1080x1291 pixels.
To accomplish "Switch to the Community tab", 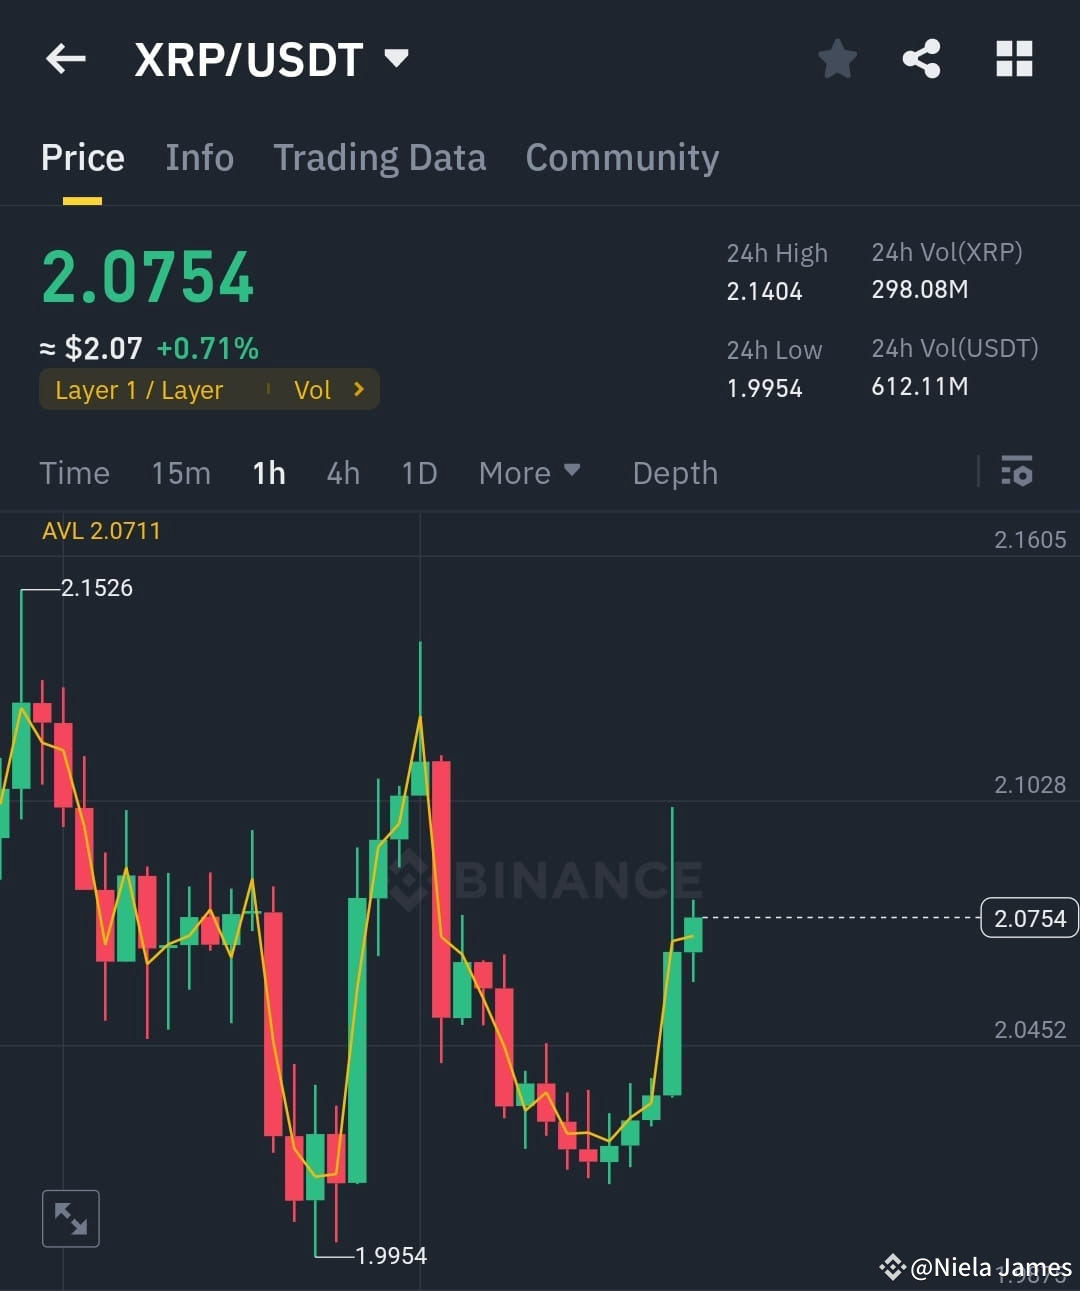I will (622, 157).
